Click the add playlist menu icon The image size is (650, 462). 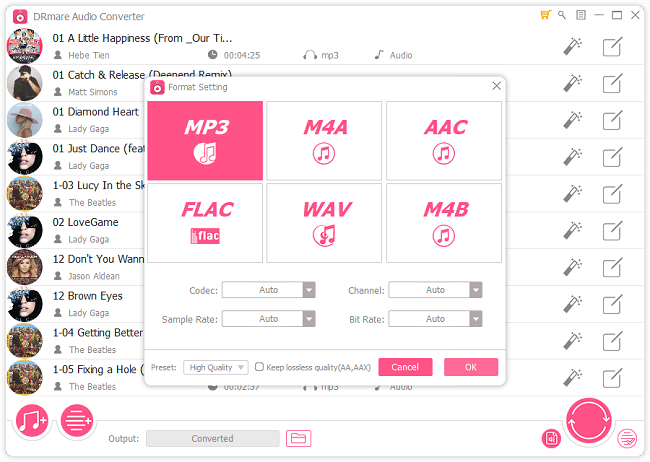[77, 421]
